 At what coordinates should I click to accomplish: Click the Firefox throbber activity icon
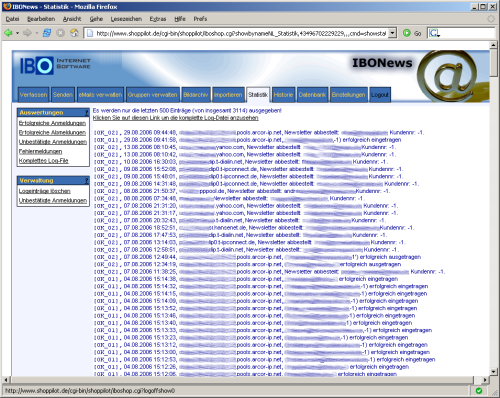pyautogui.click(x=491, y=19)
